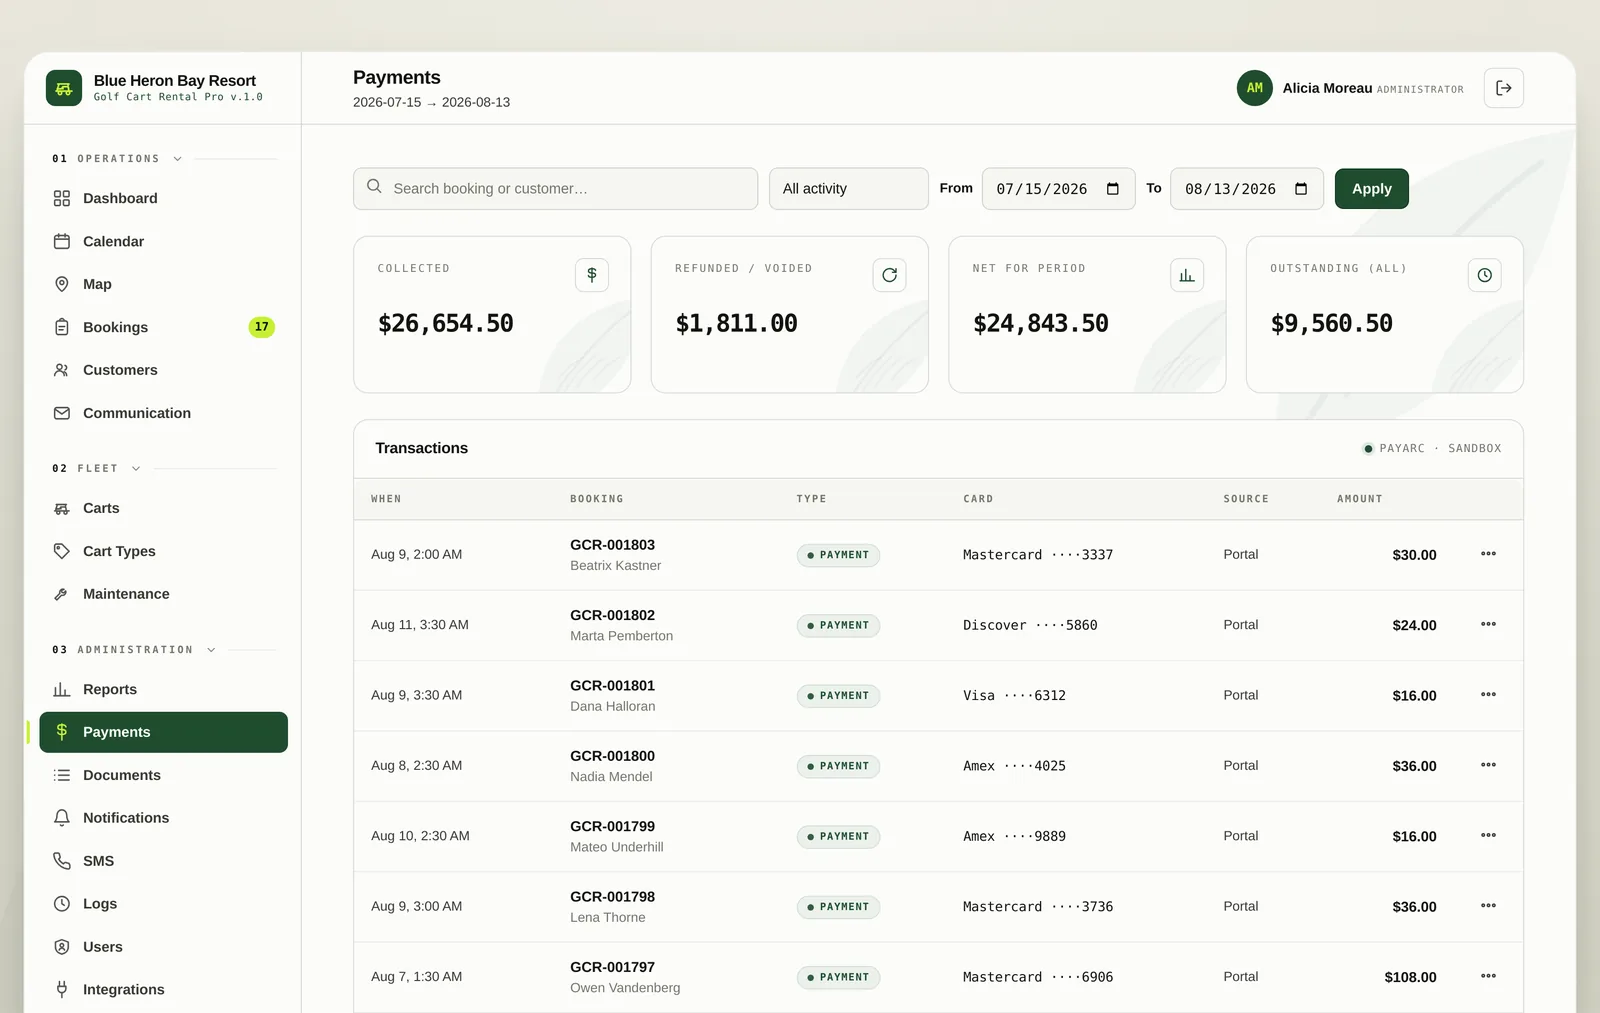The height and width of the screenshot is (1013, 1600).
Task: Collapse the Administration sidebar section
Action: (x=211, y=650)
